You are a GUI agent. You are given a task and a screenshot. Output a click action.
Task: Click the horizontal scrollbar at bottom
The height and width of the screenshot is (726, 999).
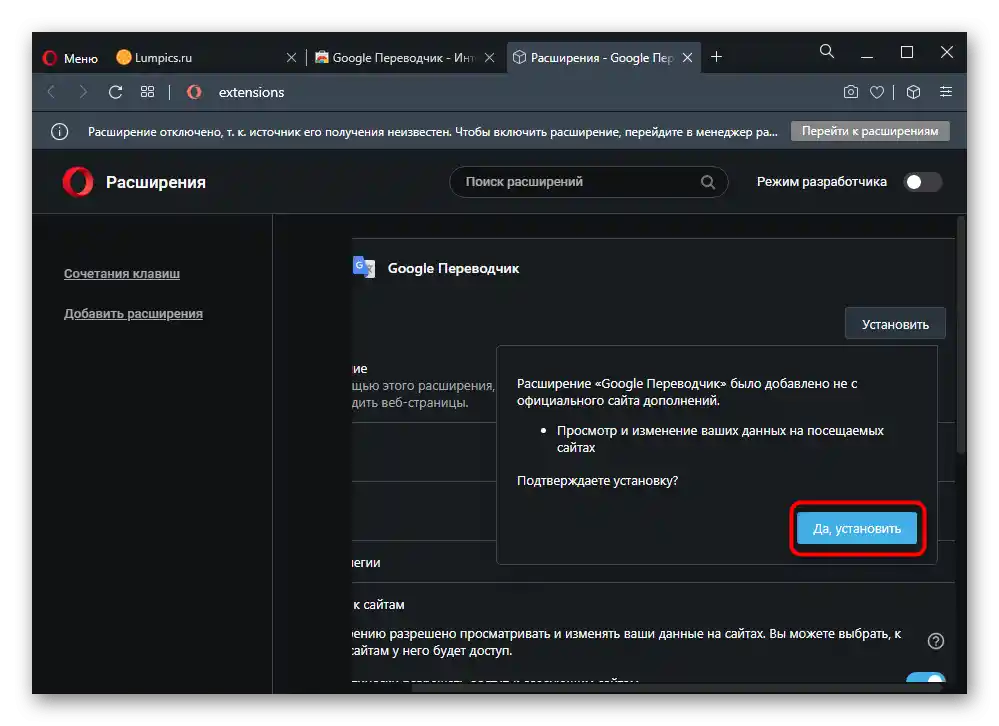(x=675, y=688)
